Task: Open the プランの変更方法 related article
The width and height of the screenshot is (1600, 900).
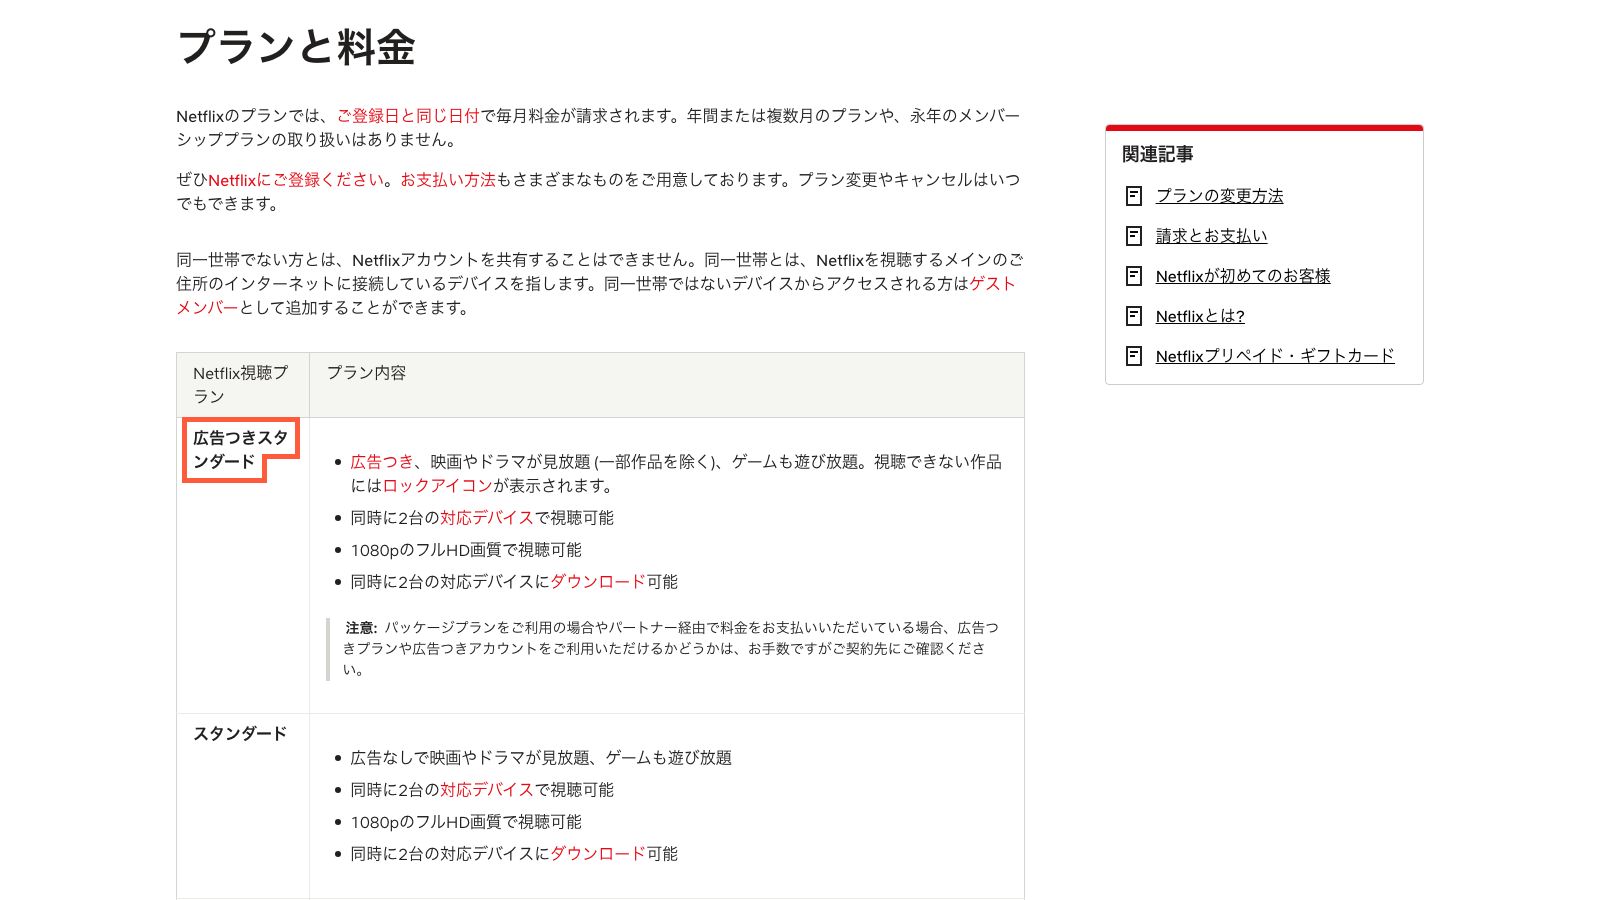Action: pos(1219,196)
